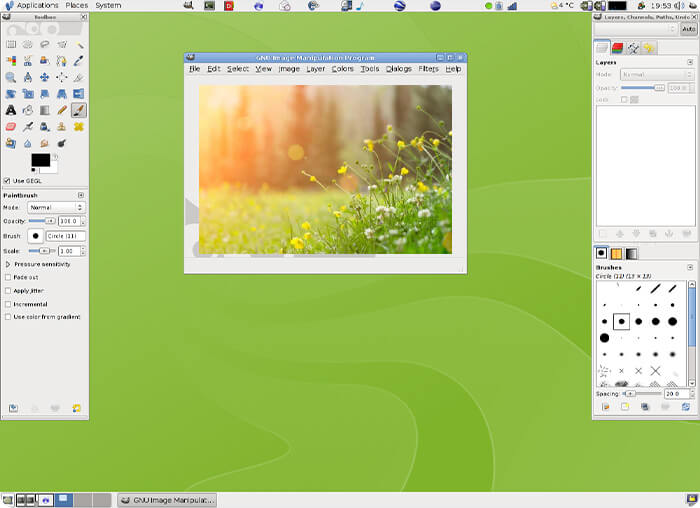Open the Brushes dock tab menu button
Screen dimensions: 700x508
pyautogui.click(x=690, y=267)
